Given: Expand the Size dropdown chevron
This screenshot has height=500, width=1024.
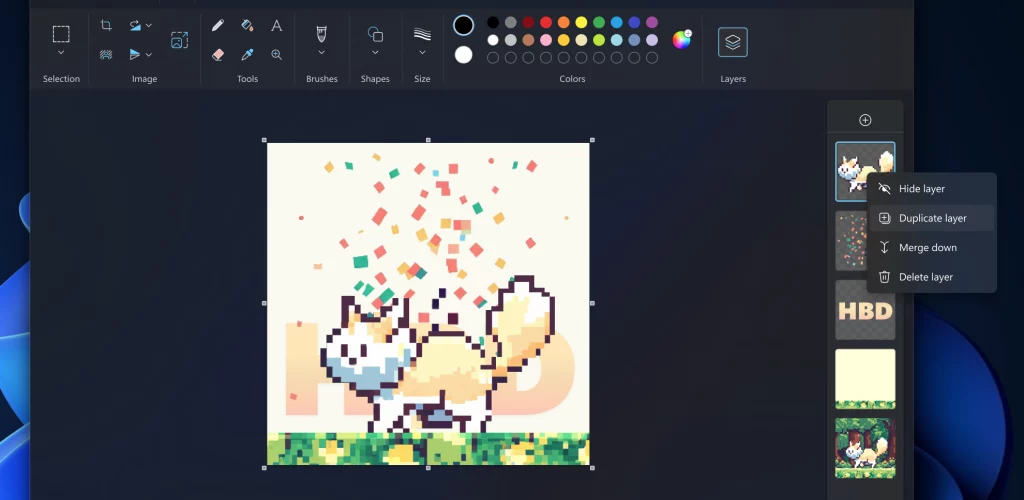Looking at the screenshot, I should point(423,52).
